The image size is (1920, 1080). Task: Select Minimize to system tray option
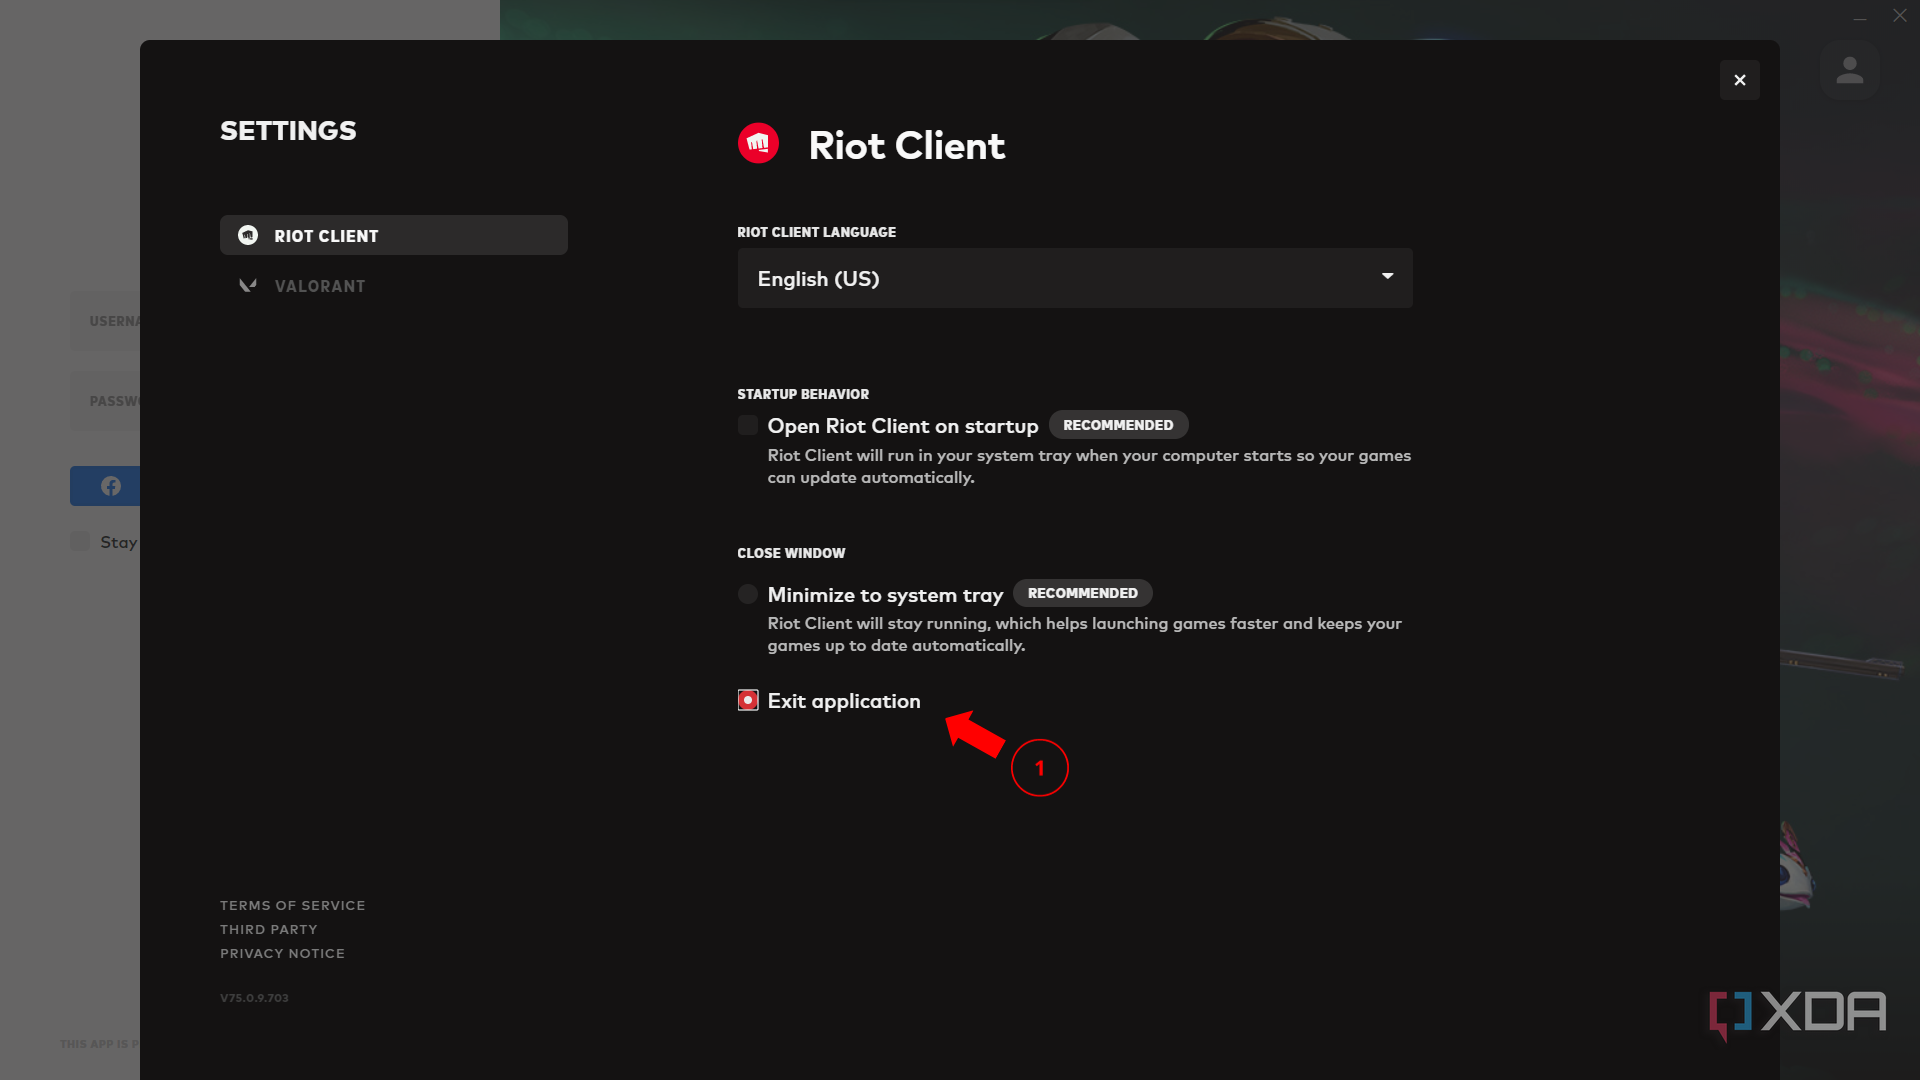pyautogui.click(x=748, y=594)
